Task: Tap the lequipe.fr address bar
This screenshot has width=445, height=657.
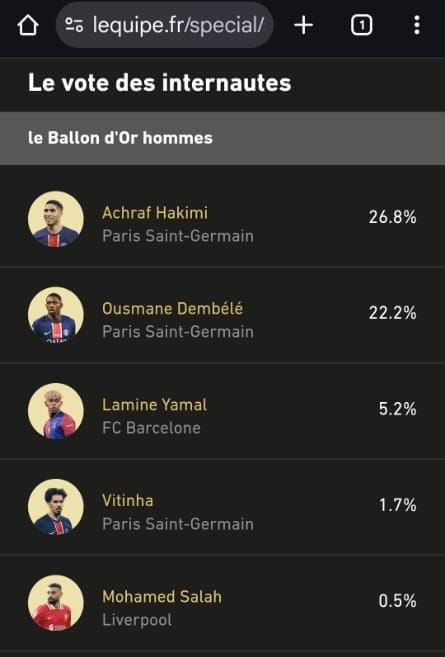Action: coord(164,25)
